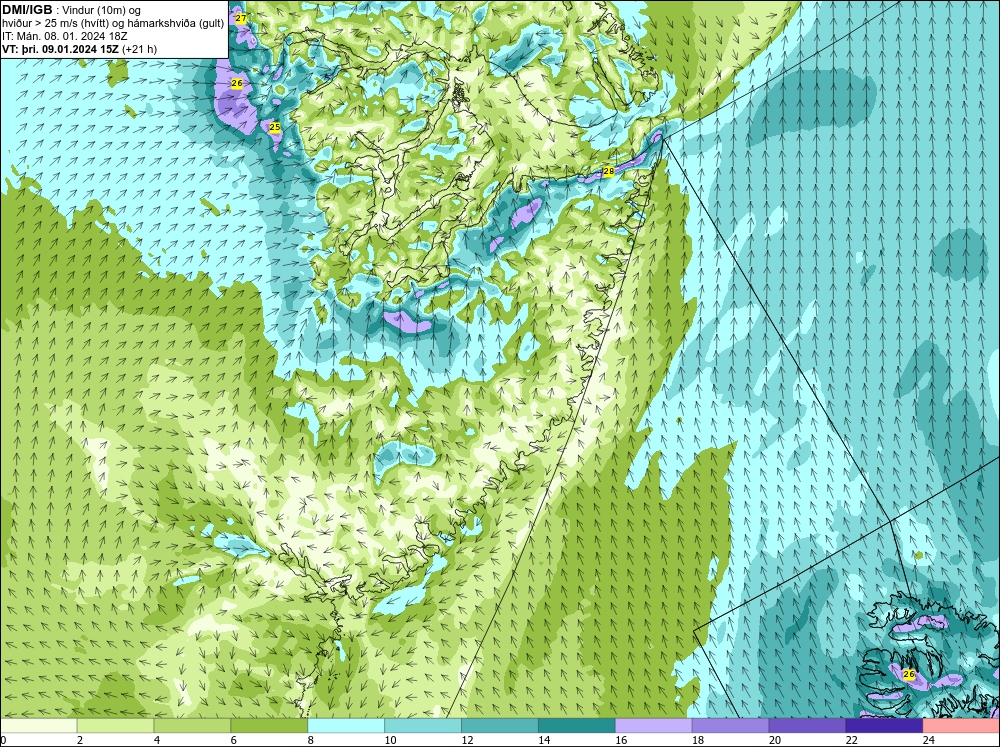Click legend scale value 20
The height and width of the screenshot is (747, 1000).
pos(775,740)
